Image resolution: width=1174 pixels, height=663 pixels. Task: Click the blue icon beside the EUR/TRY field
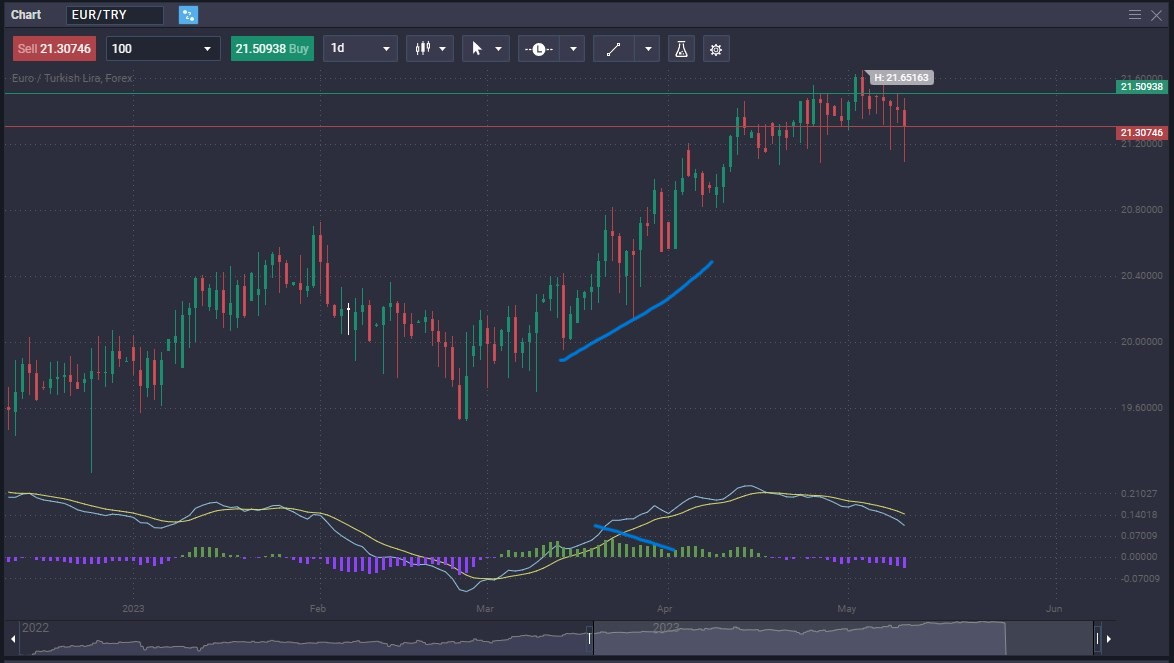tap(188, 14)
